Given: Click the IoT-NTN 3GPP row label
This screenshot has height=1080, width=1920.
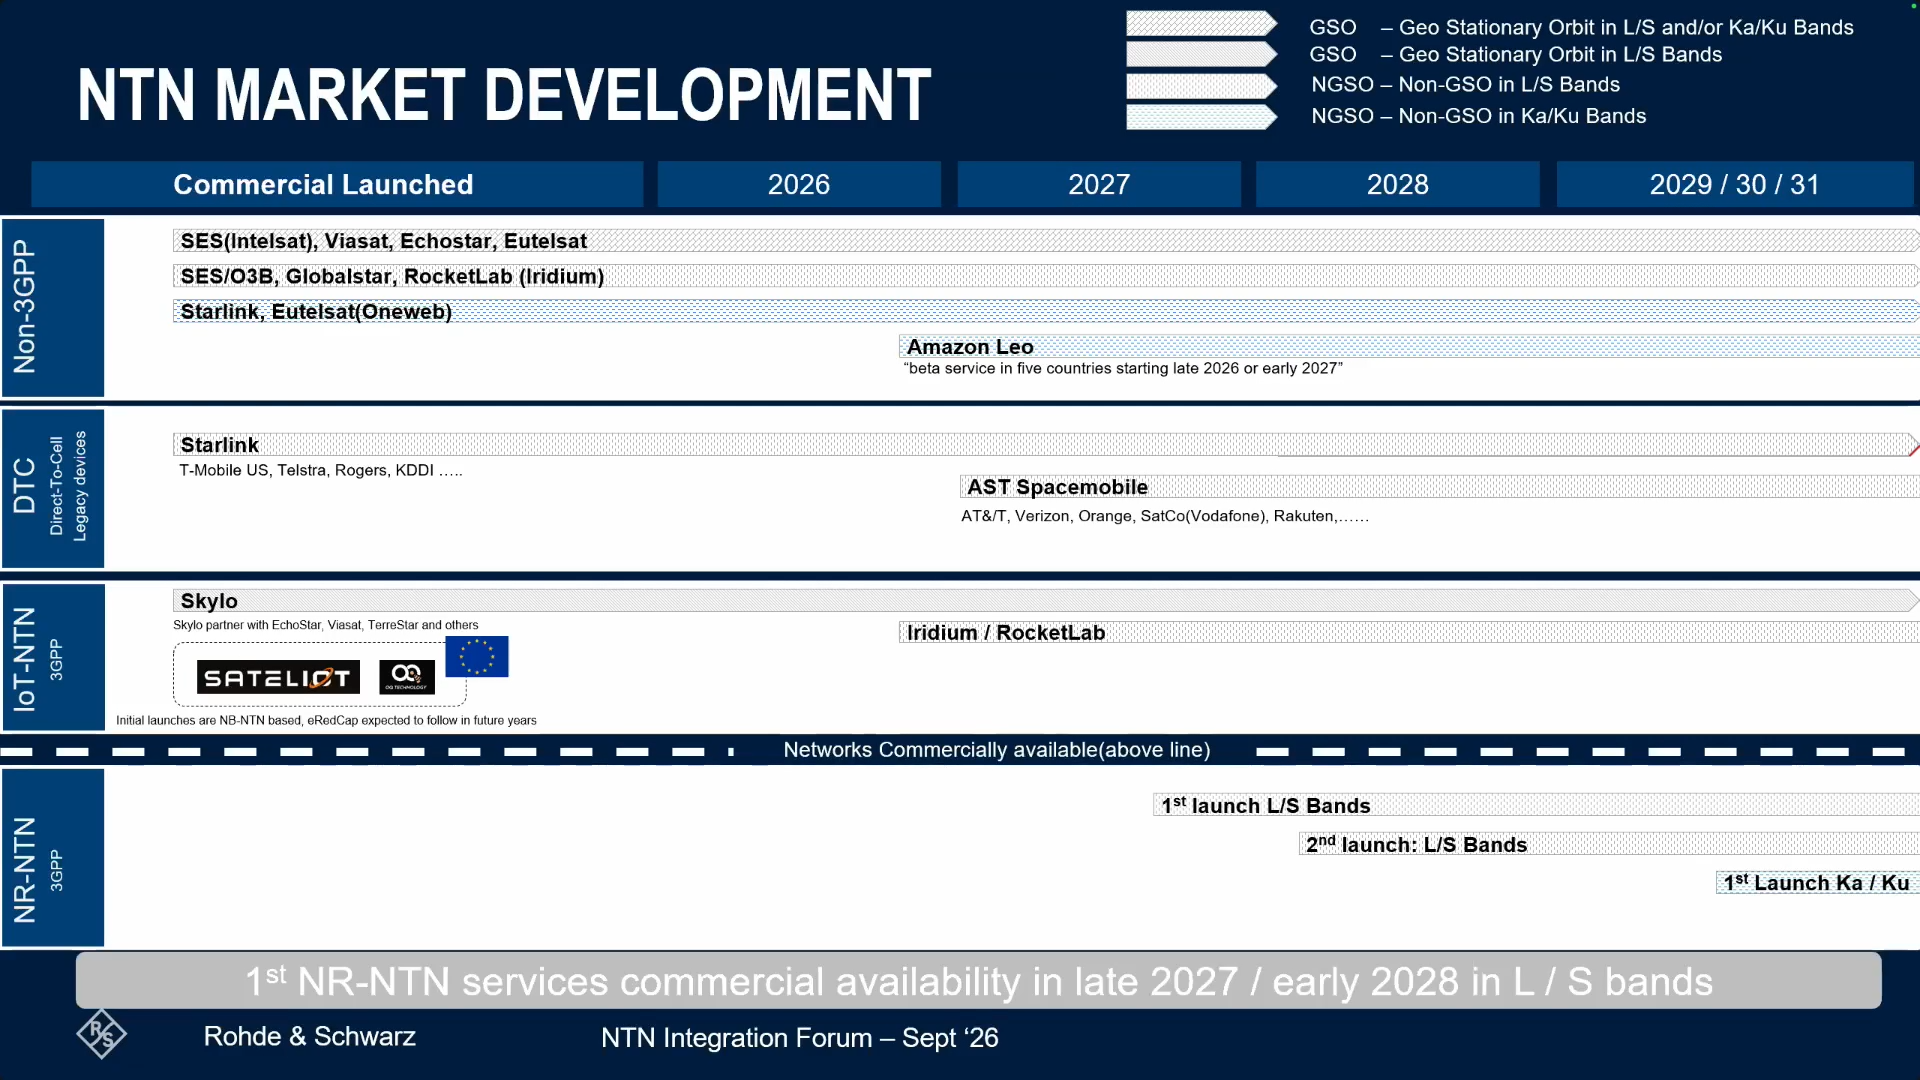Looking at the screenshot, I should click(x=53, y=657).
